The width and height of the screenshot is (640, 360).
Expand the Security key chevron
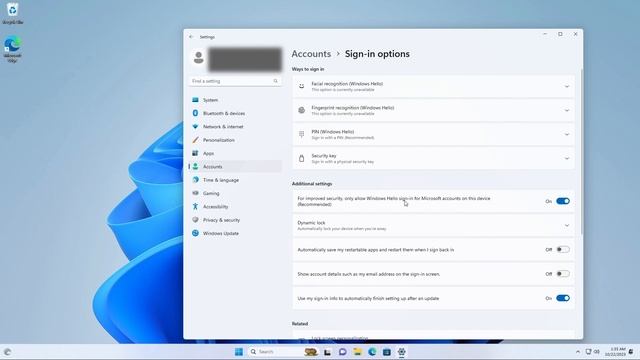coord(567,158)
